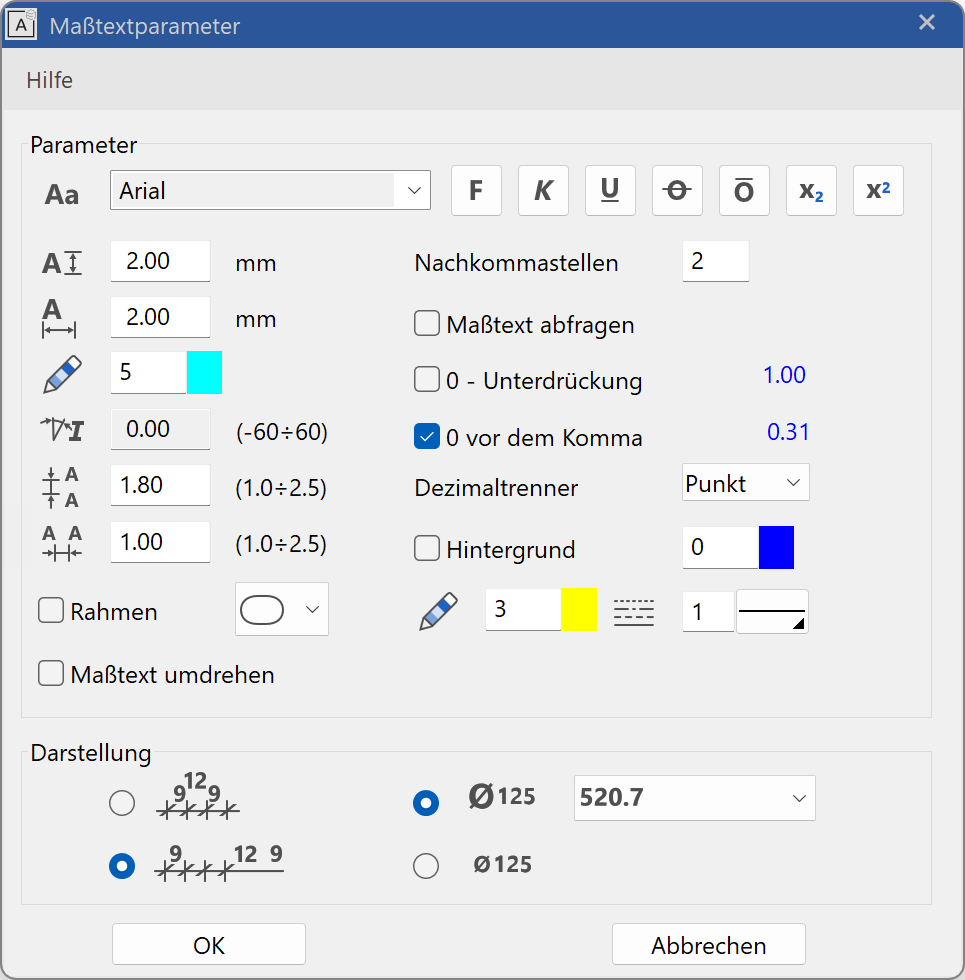Click the line style picker button
This screenshot has height=980, width=965.
click(772, 612)
